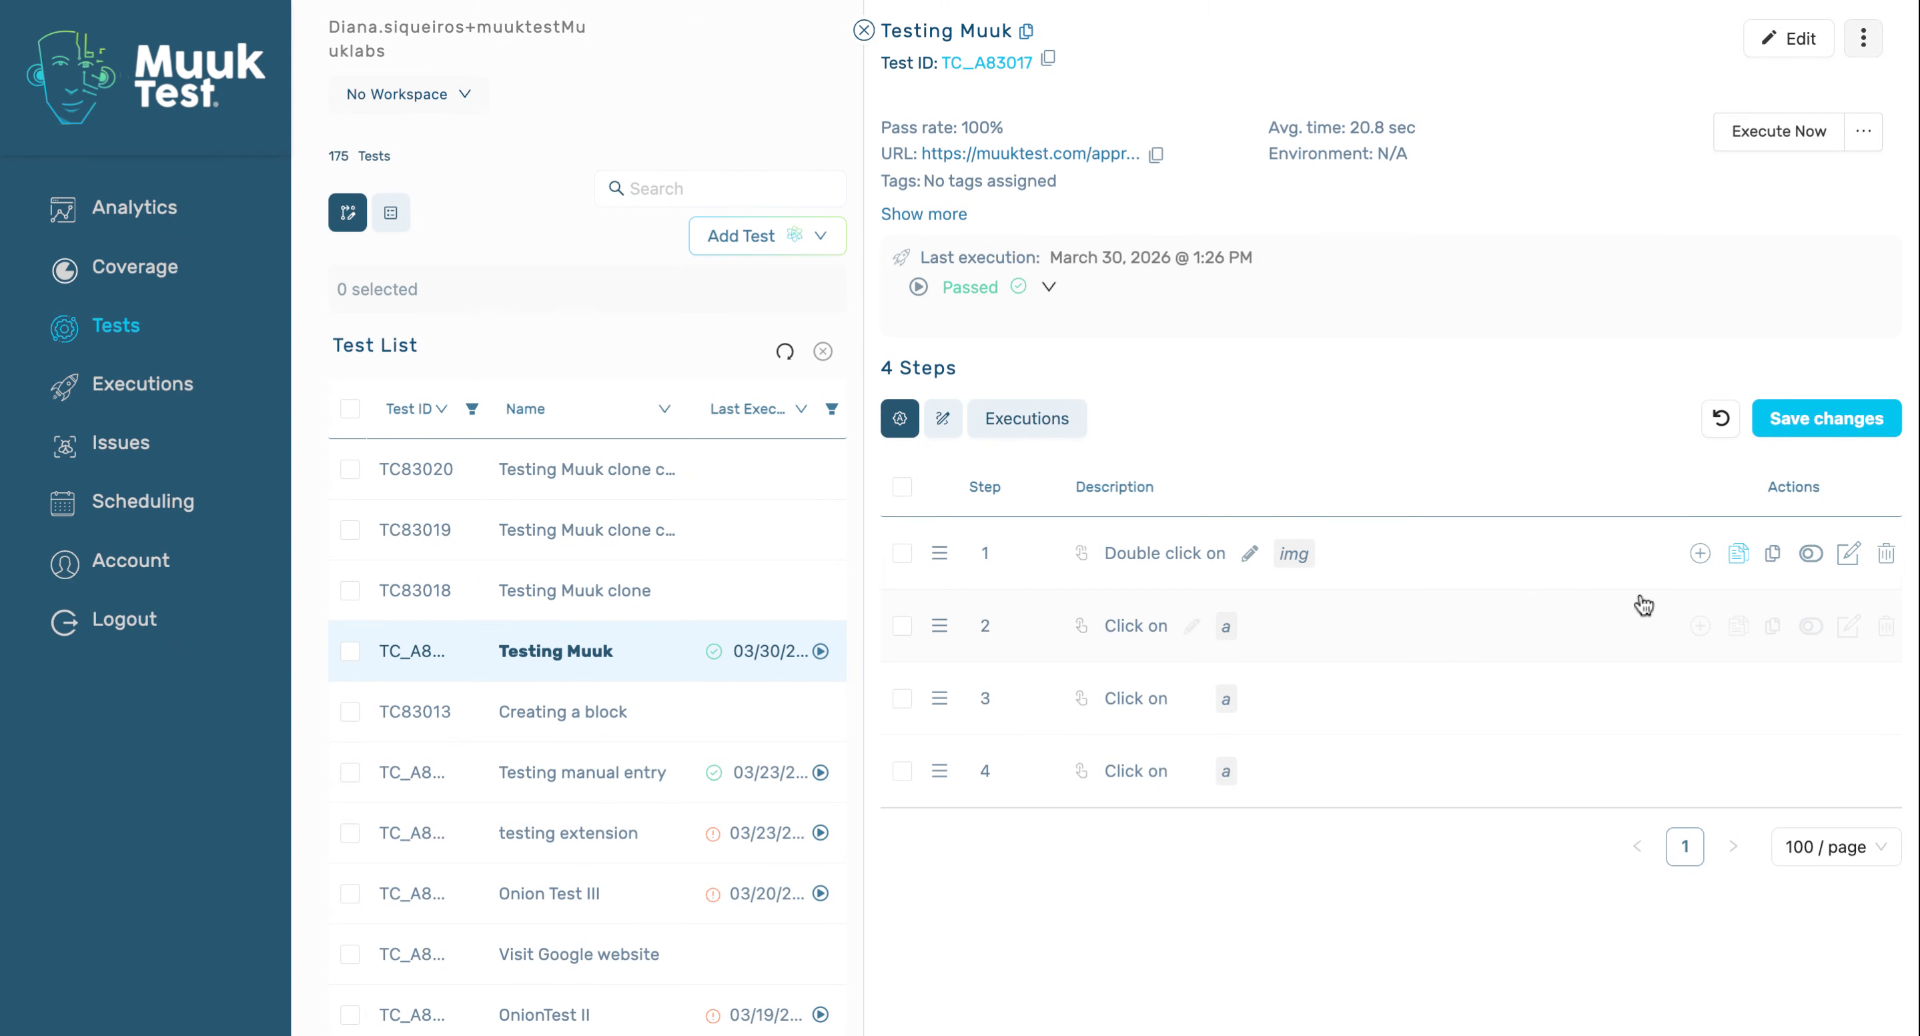The width and height of the screenshot is (1920, 1036).
Task: Delete step 1 with the trash icon
Action: coord(1886,554)
